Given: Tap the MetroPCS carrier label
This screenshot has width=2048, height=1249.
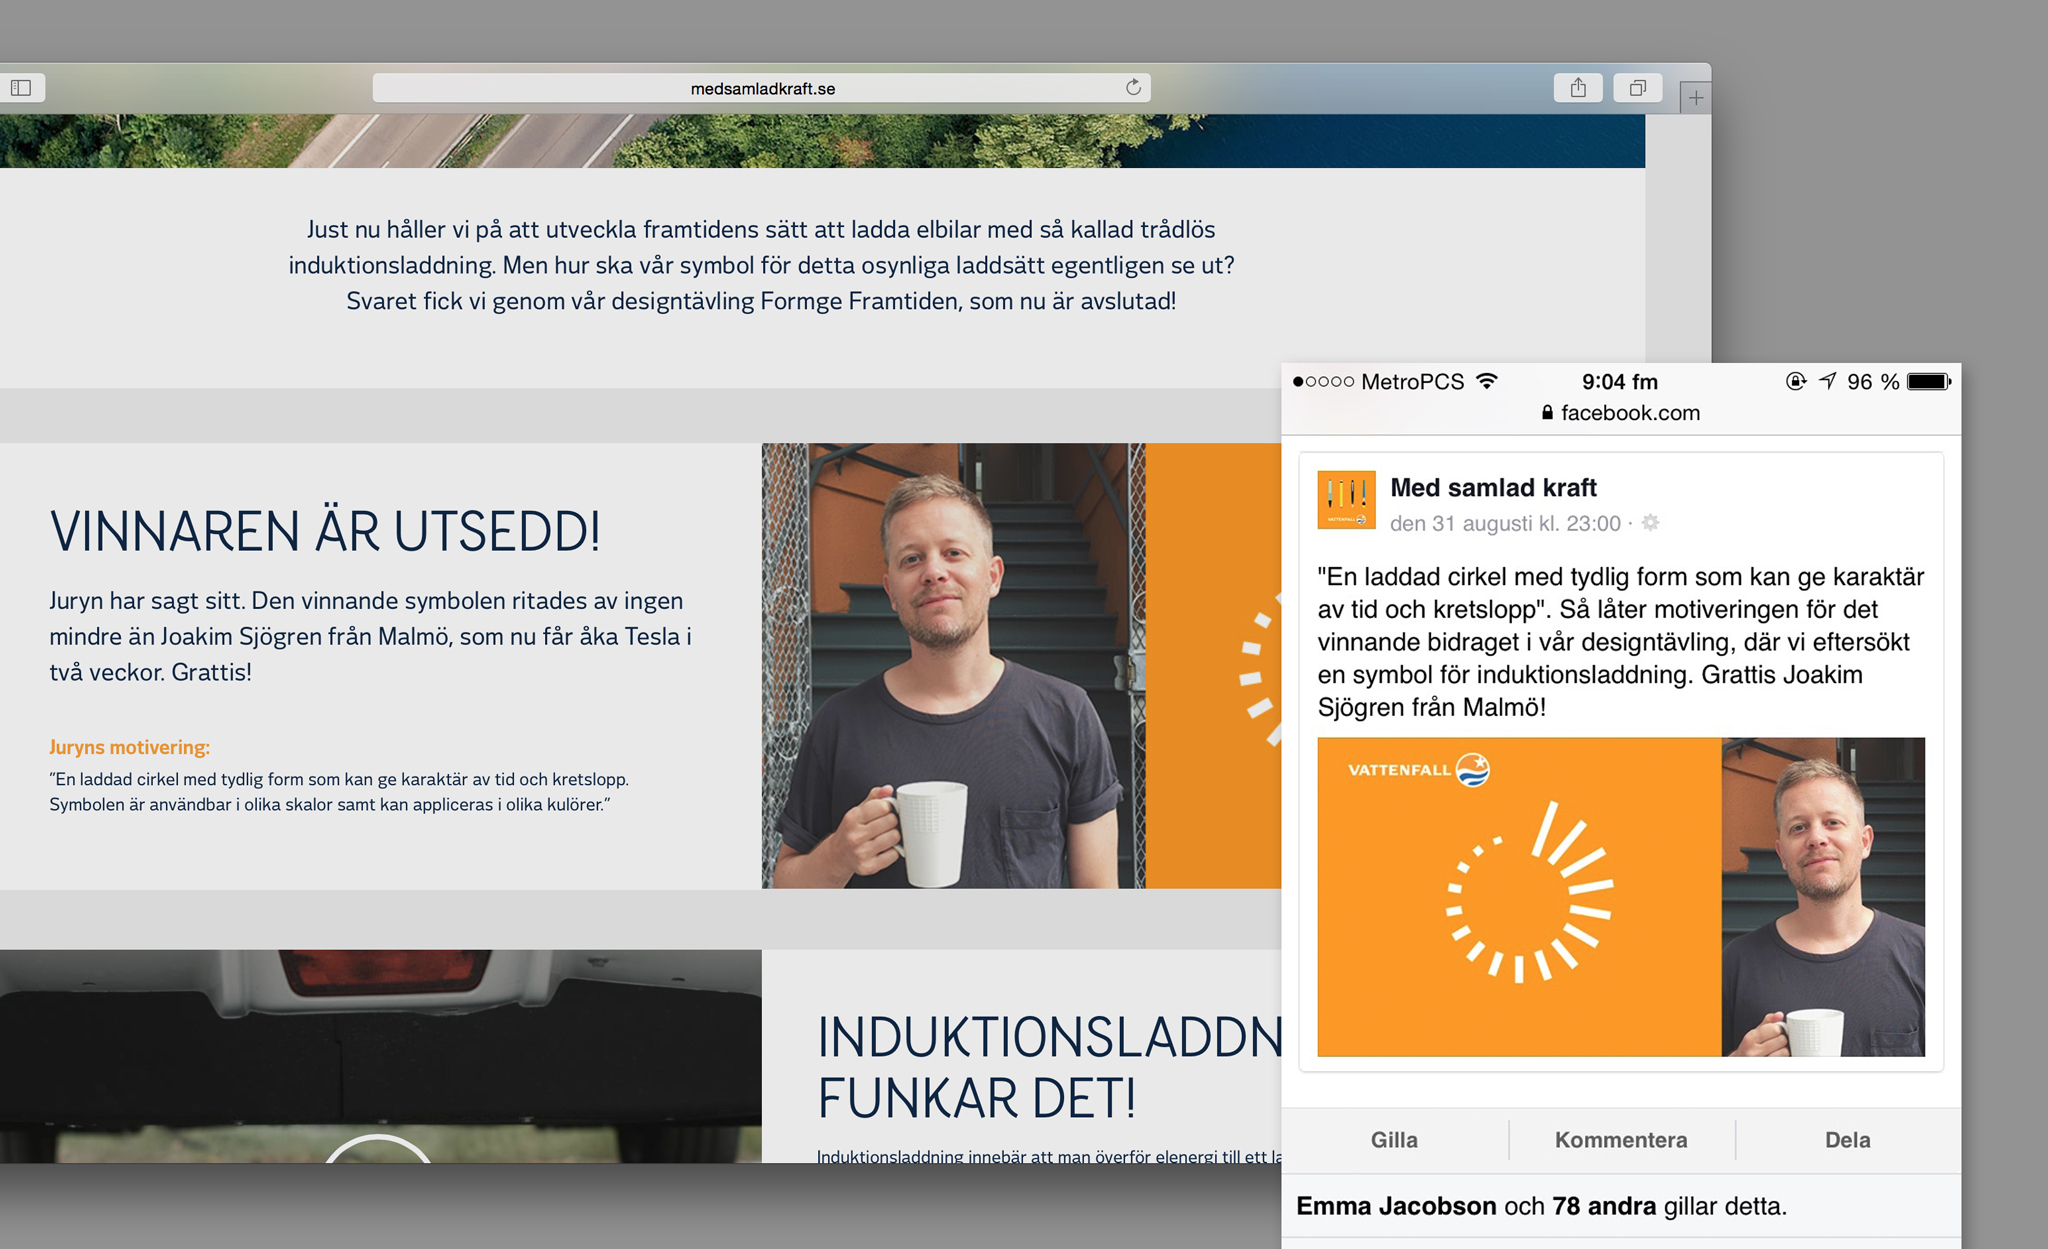Looking at the screenshot, I should coord(1412,381).
